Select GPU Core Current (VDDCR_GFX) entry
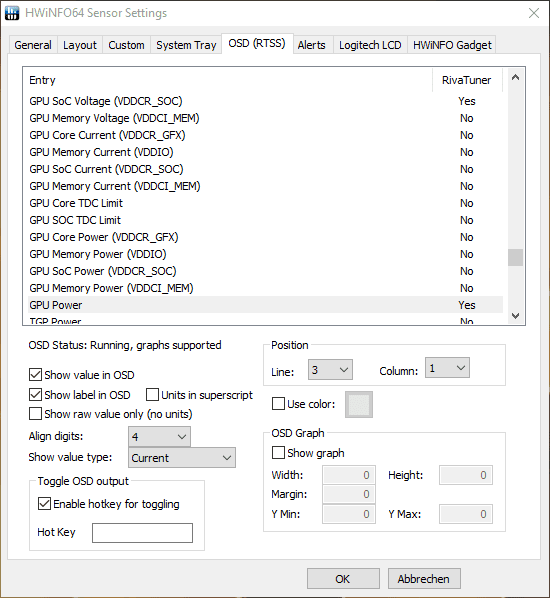 pyautogui.click(x=265, y=135)
